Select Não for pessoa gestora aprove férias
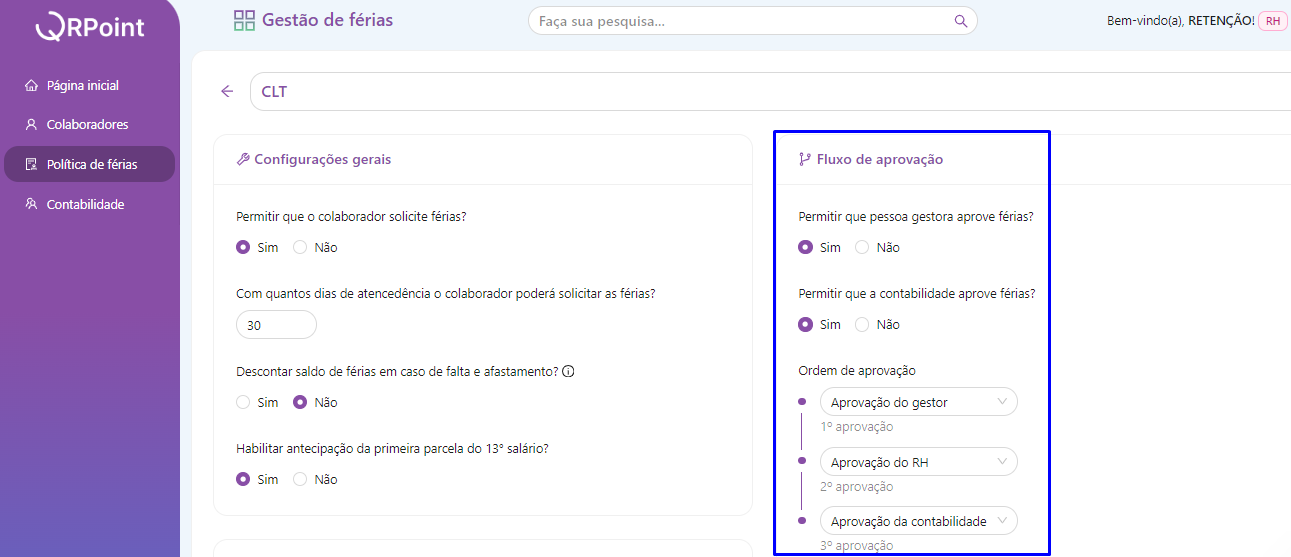Screen dimensions: 1291x557 pyautogui.click(x=862, y=247)
